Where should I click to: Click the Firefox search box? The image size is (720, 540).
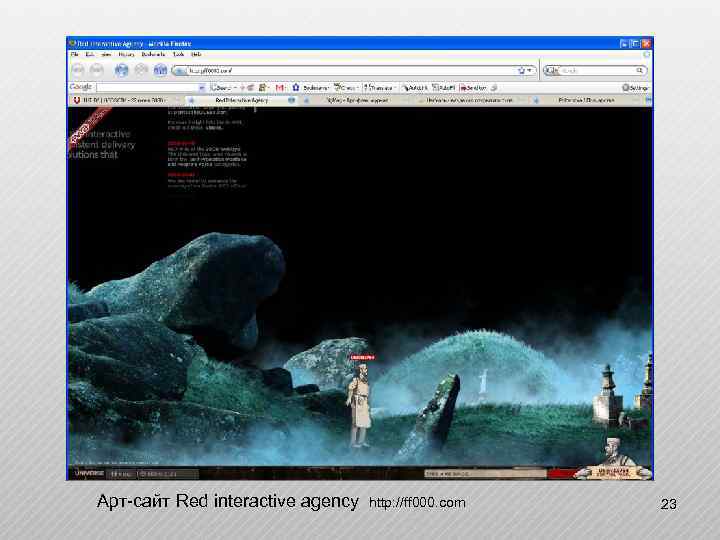pyautogui.click(x=597, y=71)
